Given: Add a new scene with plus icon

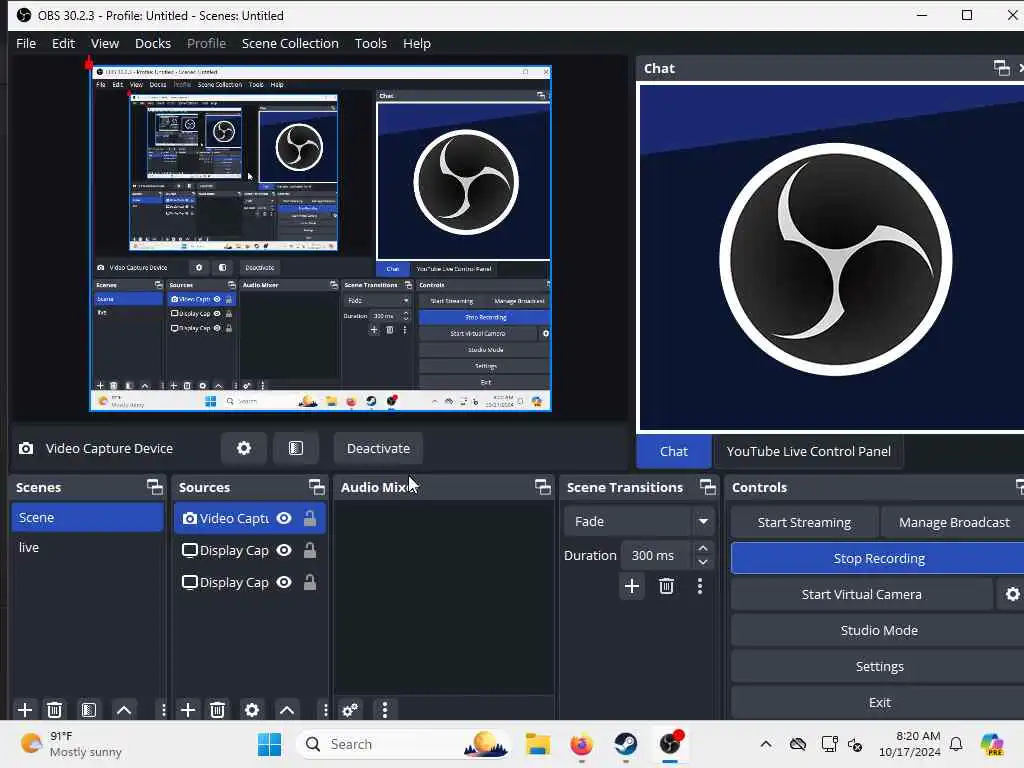Looking at the screenshot, I should 25,709.
